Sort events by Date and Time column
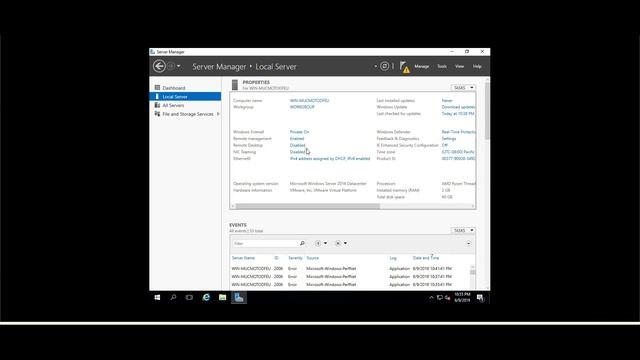 pyautogui.click(x=426, y=258)
